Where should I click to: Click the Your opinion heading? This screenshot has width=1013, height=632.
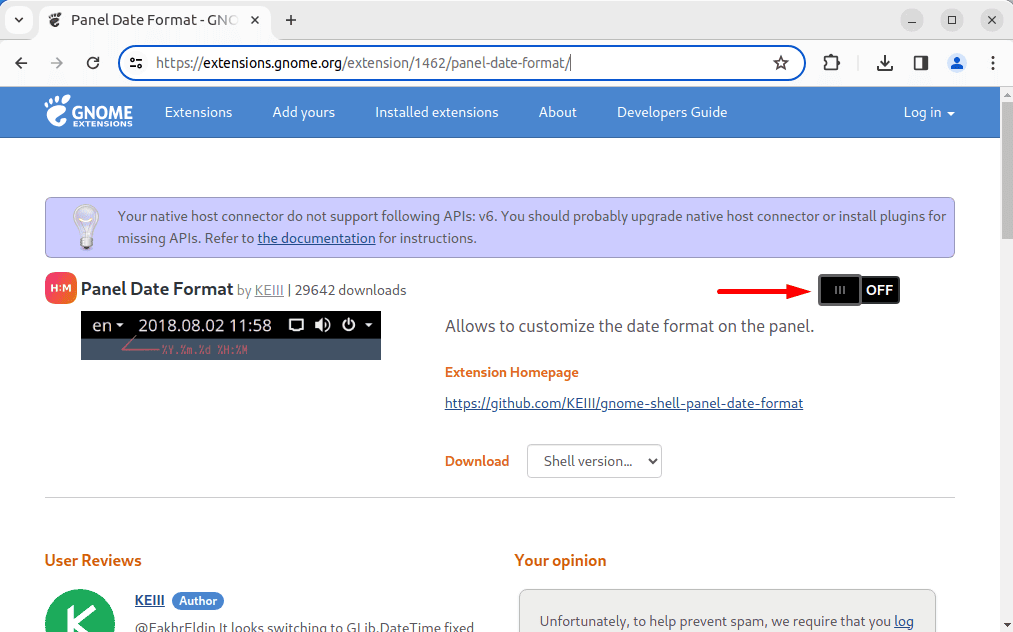pyautogui.click(x=560, y=560)
